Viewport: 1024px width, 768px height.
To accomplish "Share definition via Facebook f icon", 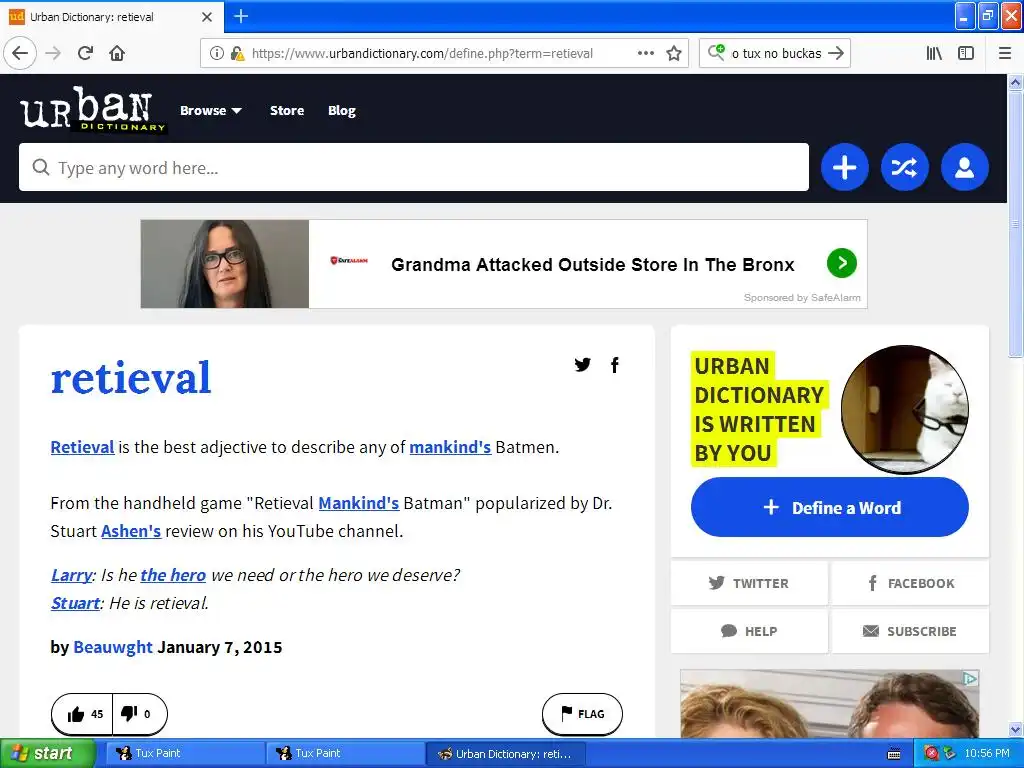I will tap(615, 364).
